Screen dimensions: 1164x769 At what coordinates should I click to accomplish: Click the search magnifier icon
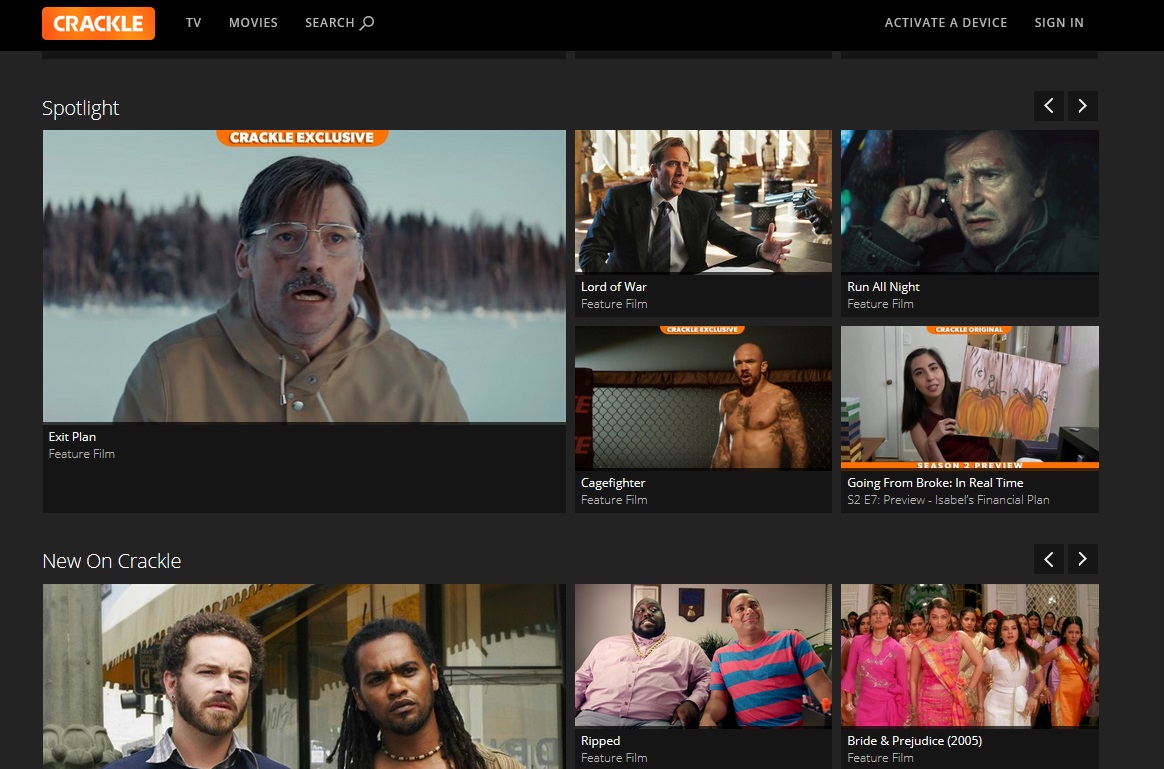[367, 23]
